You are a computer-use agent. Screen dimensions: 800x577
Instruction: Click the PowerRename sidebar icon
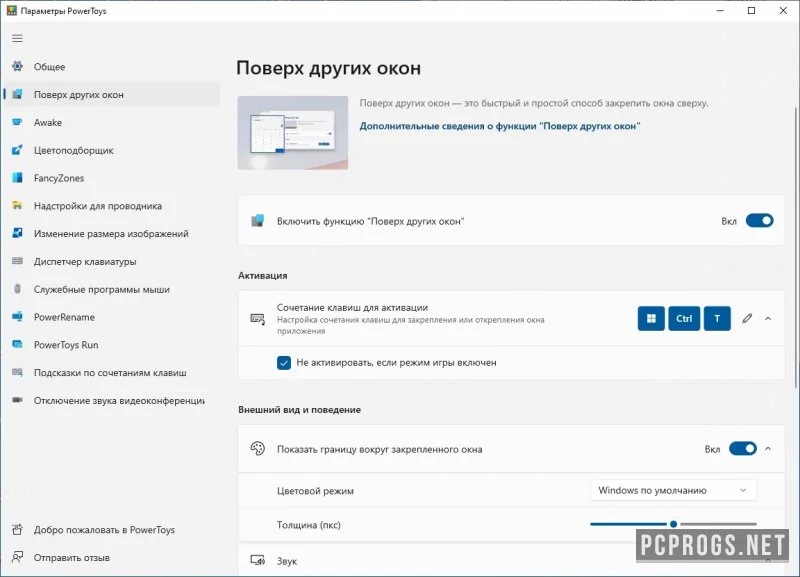(17, 317)
